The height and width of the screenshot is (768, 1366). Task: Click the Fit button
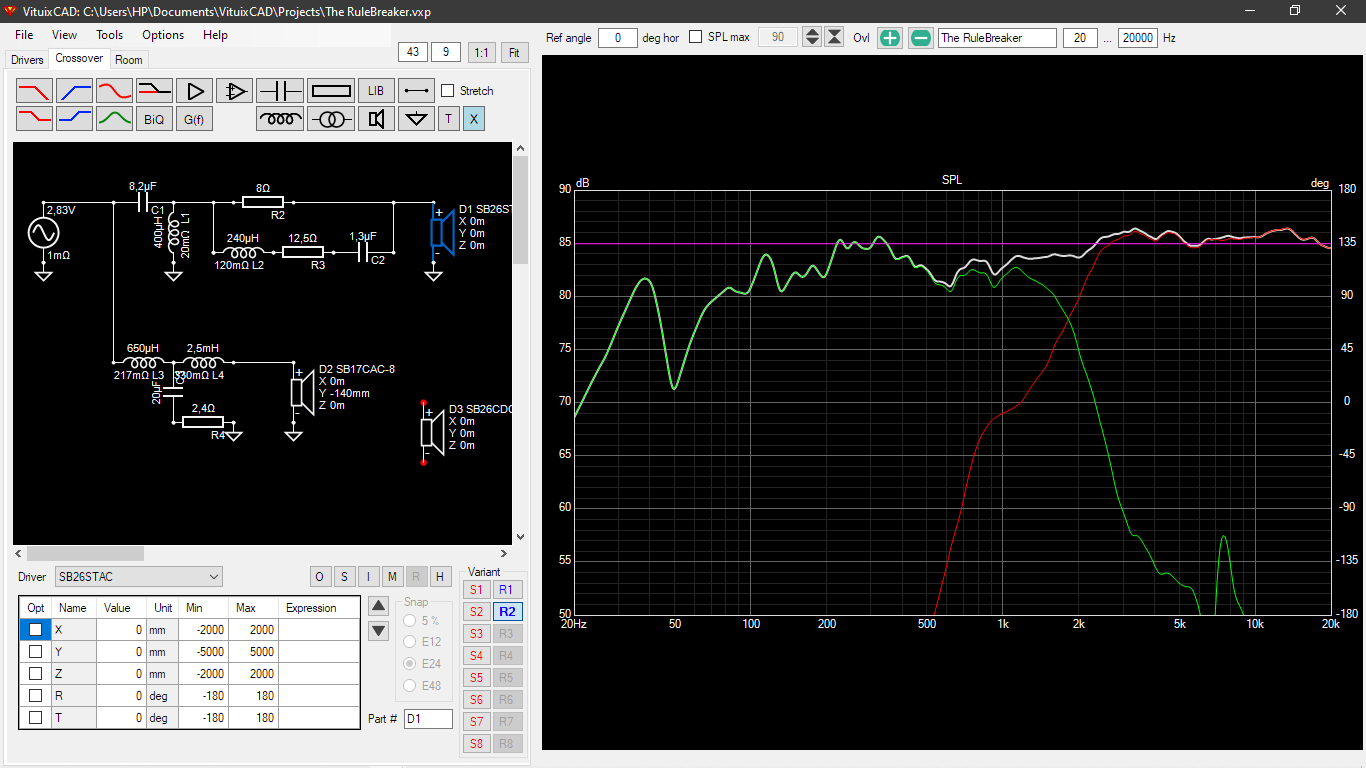pyautogui.click(x=515, y=52)
